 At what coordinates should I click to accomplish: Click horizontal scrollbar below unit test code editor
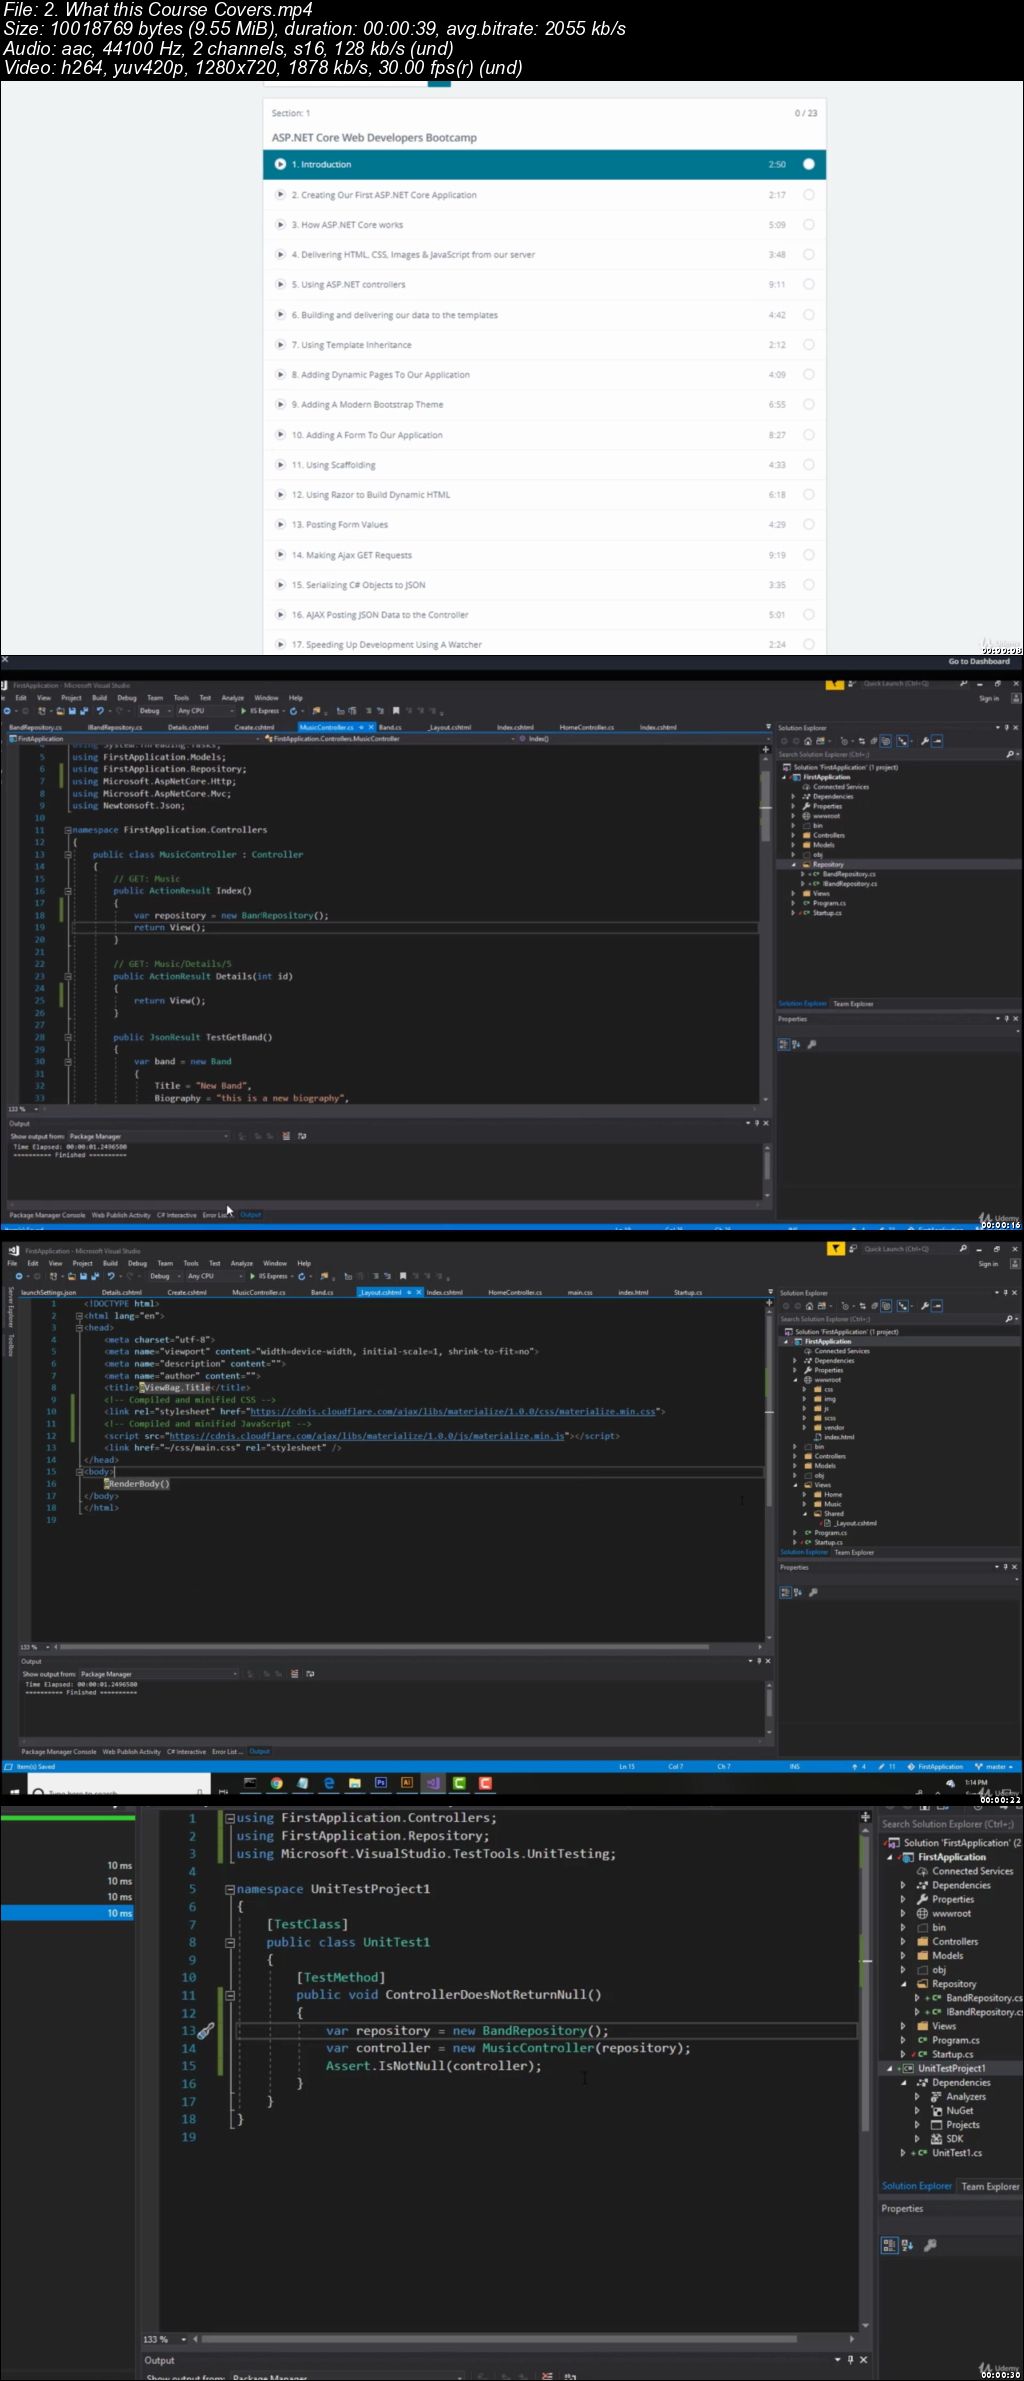pos(498,2340)
